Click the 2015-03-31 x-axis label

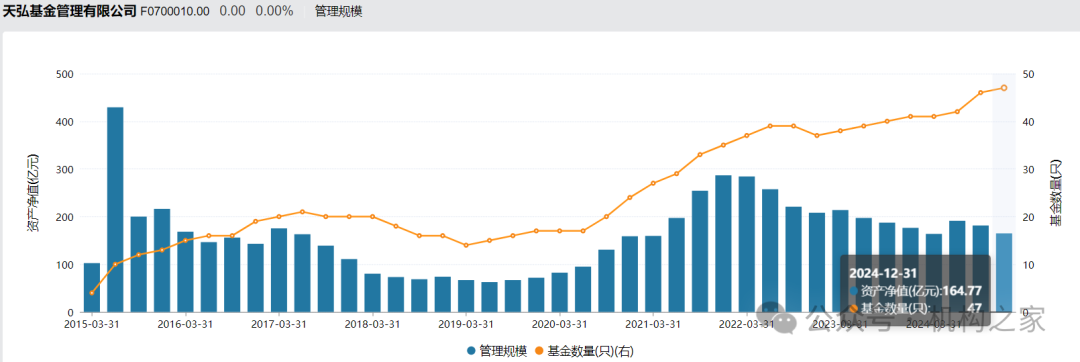pyautogui.click(x=92, y=323)
